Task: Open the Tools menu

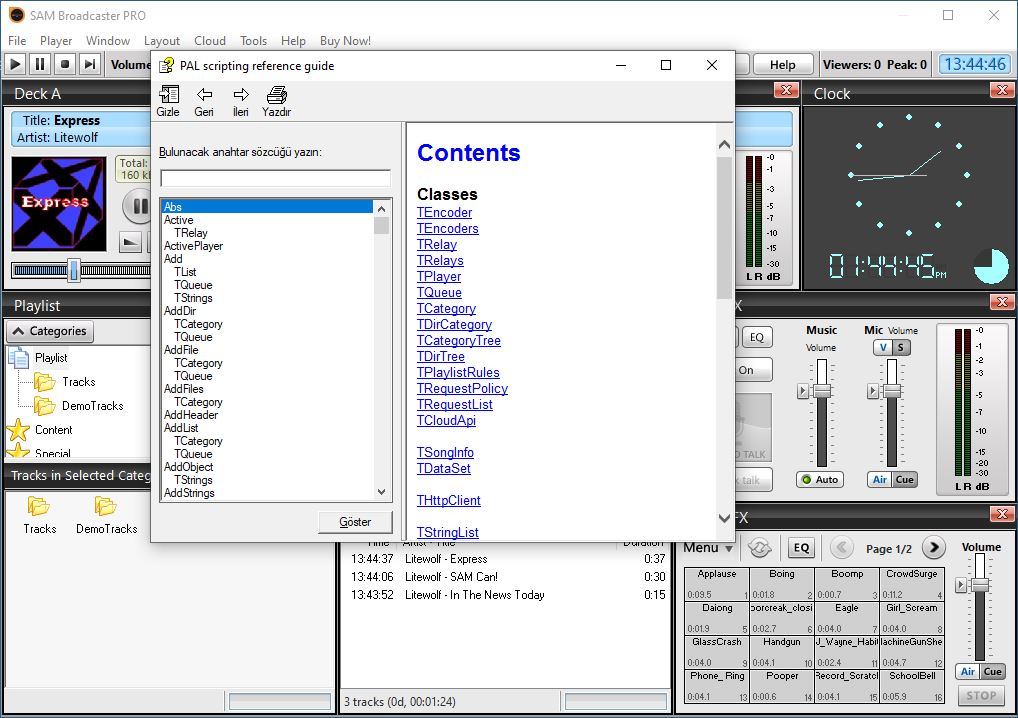Action: tap(253, 41)
